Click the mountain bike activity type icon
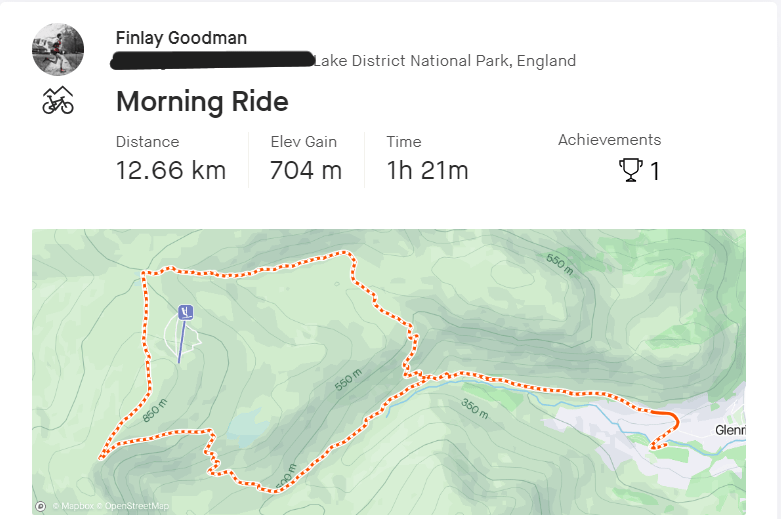Viewport: 781px width, 519px height. [58, 100]
